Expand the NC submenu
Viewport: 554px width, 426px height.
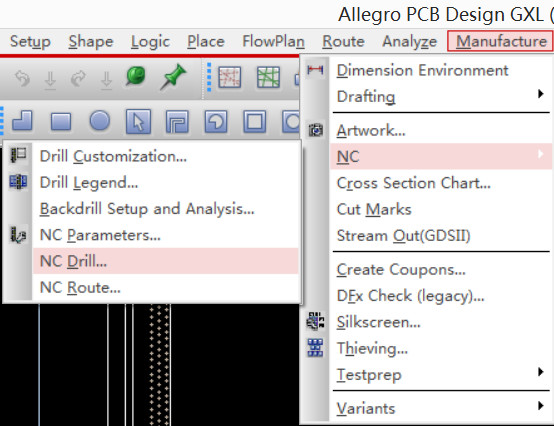441,156
